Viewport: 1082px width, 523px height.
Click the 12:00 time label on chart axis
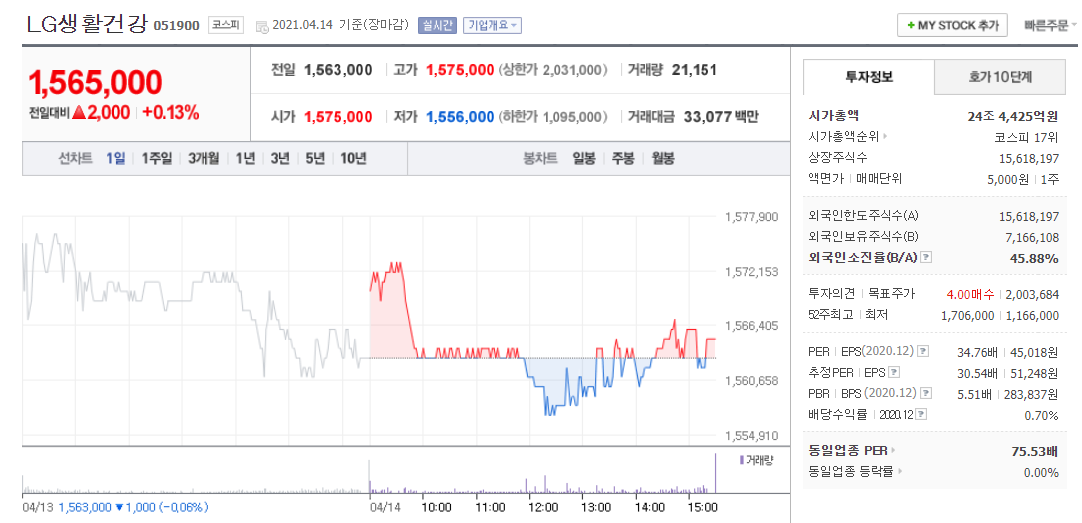coord(544,507)
